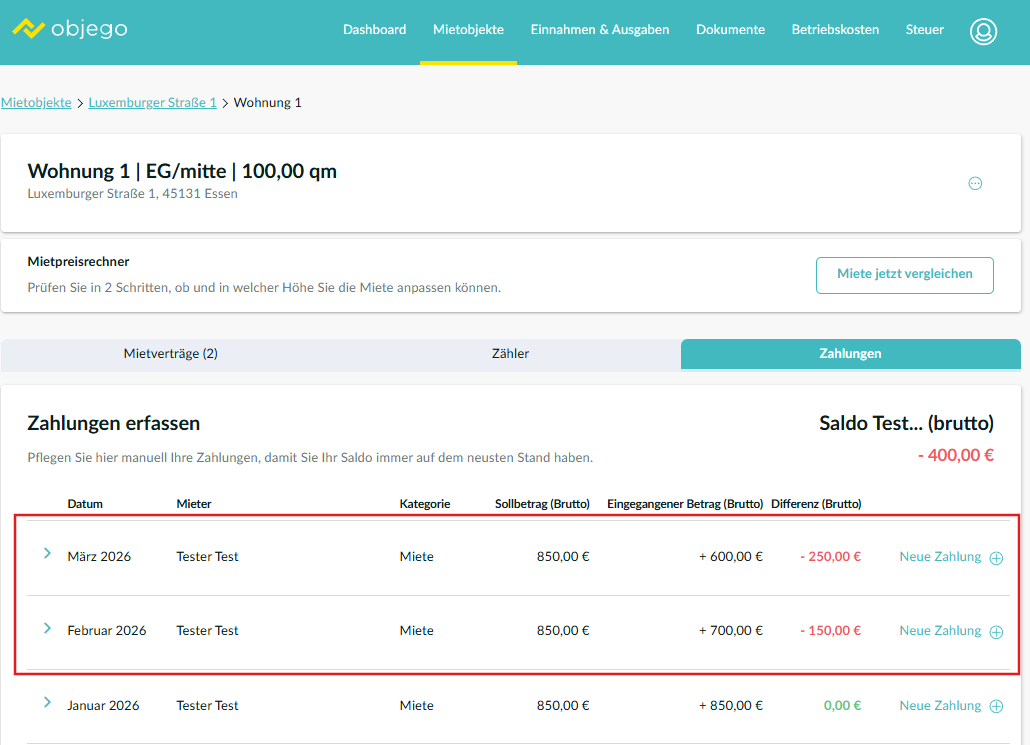Click plus icon for Februar 2026 payment
This screenshot has height=745, width=1030.
pyautogui.click(x=996, y=632)
